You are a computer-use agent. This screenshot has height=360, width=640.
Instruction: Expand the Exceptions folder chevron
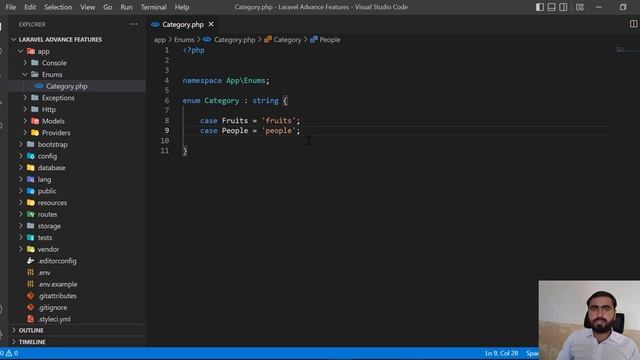pyautogui.click(x=25, y=98)
